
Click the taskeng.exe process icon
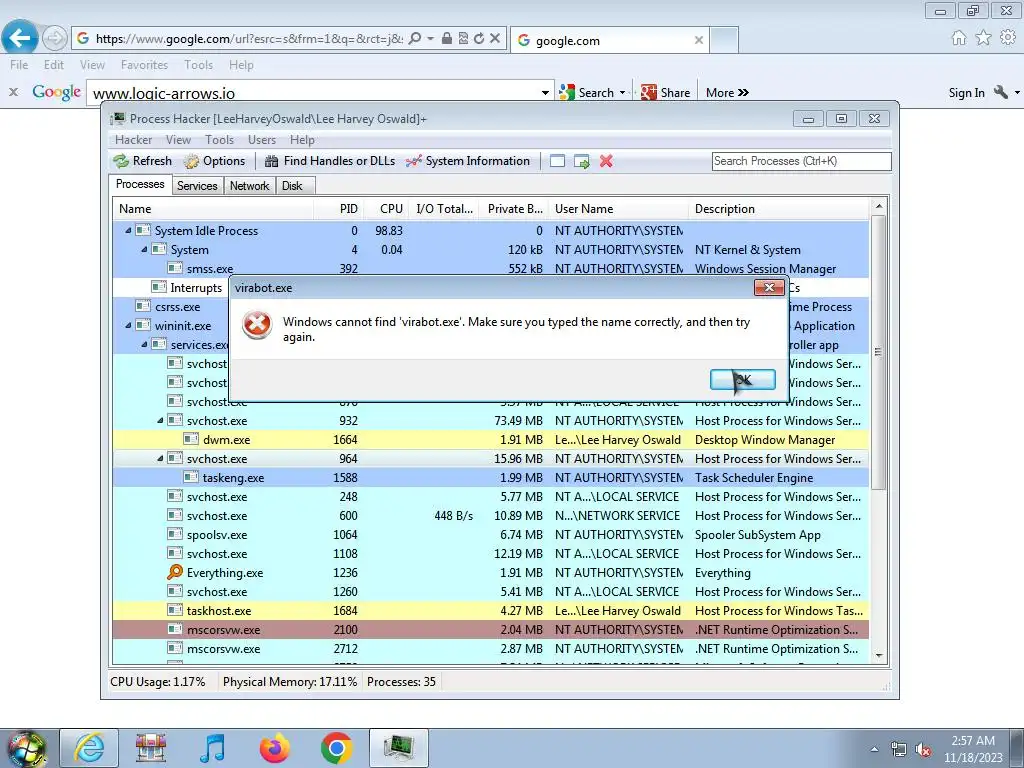191,477
